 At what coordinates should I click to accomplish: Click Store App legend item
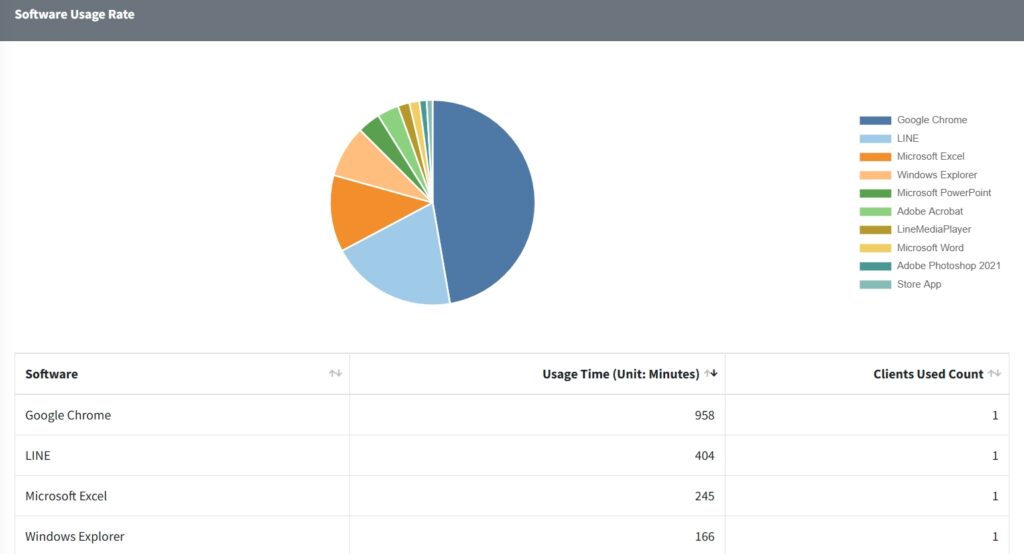point(901,284)
